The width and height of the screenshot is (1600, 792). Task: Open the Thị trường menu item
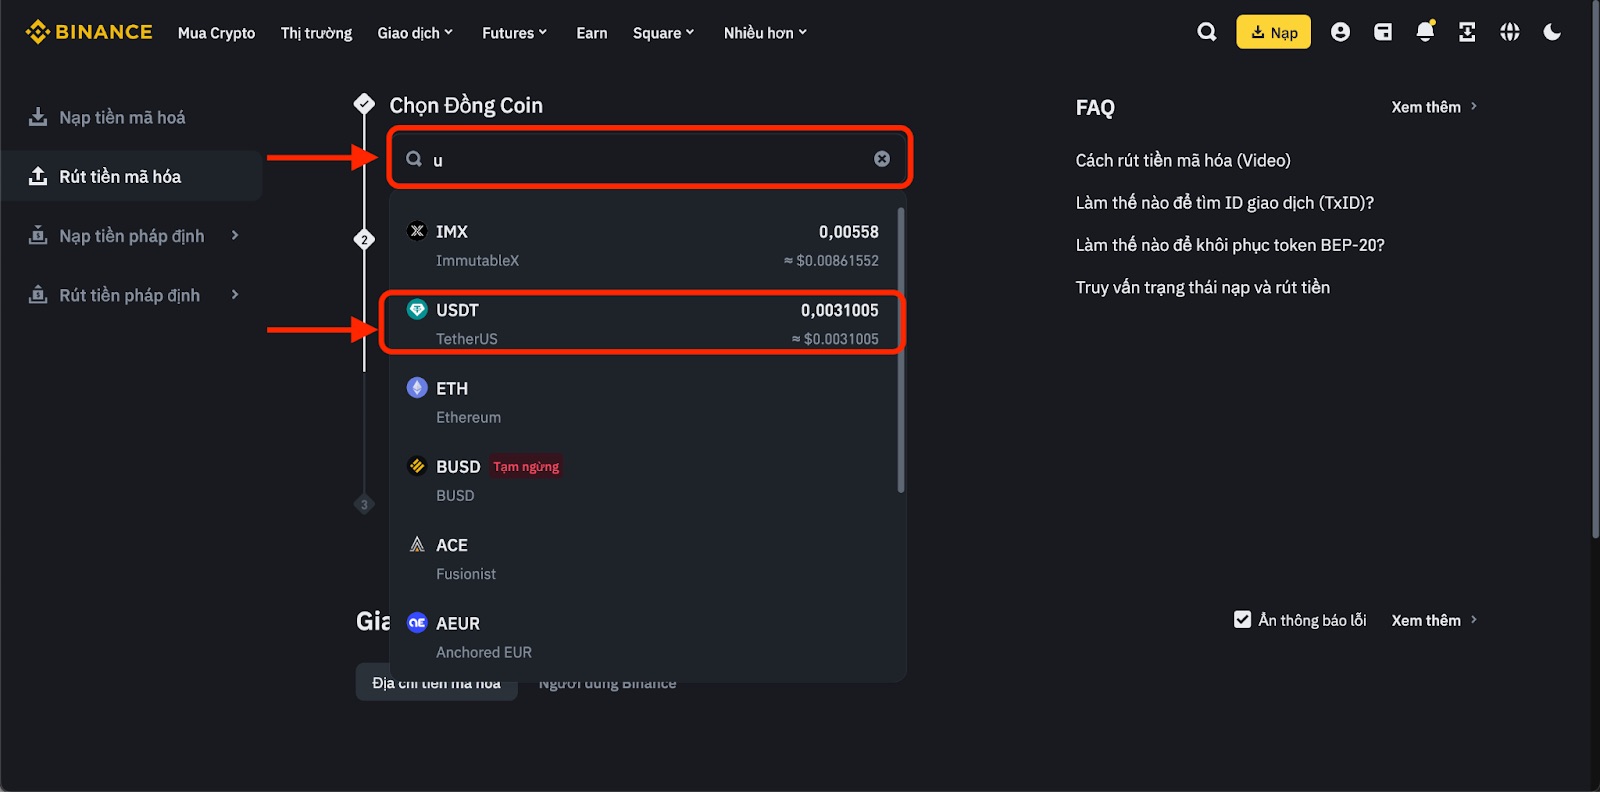tap(316, 32)
